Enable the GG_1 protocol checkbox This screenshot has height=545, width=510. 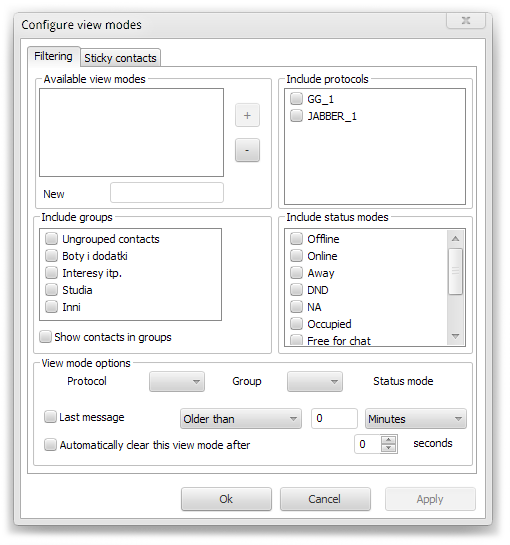click(x=296, y=99)
